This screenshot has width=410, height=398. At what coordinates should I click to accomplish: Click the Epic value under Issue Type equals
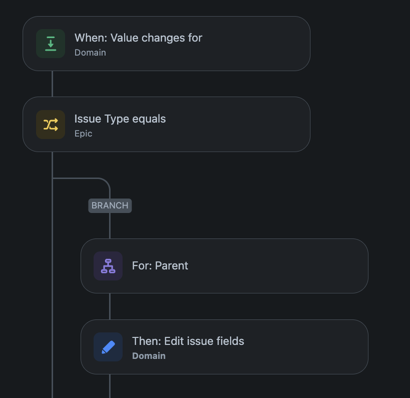pos(83,134)
